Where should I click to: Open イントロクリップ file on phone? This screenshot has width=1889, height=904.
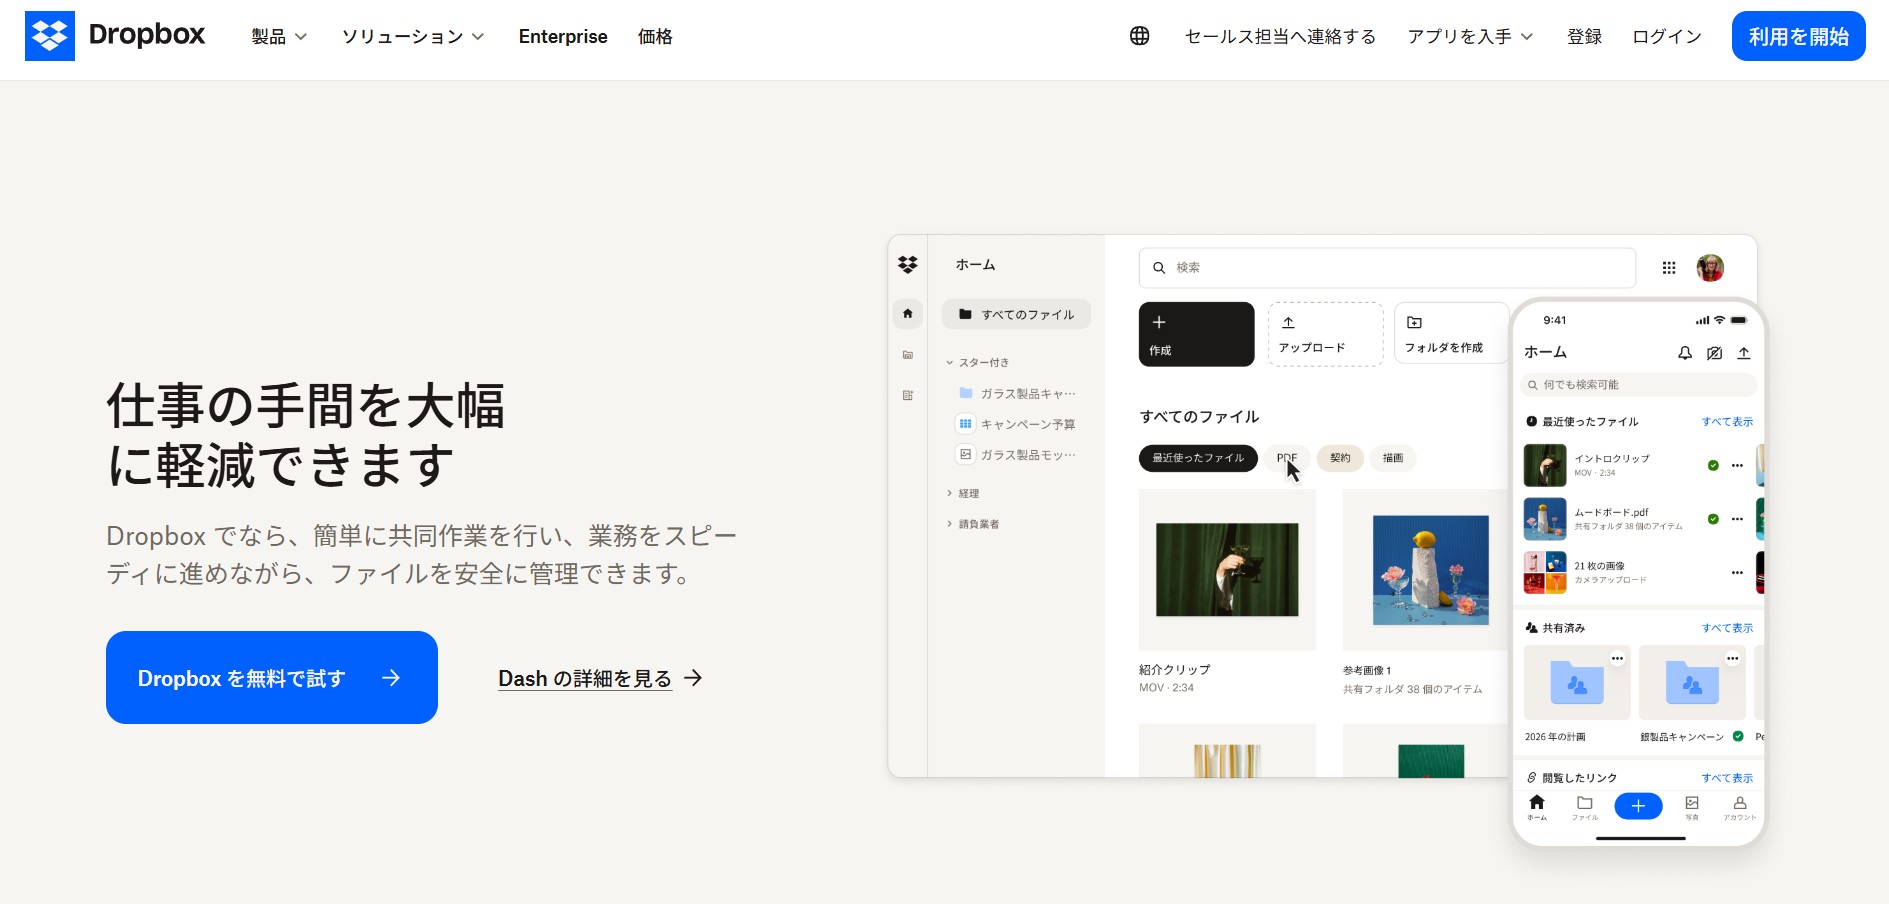point(1612,465)
